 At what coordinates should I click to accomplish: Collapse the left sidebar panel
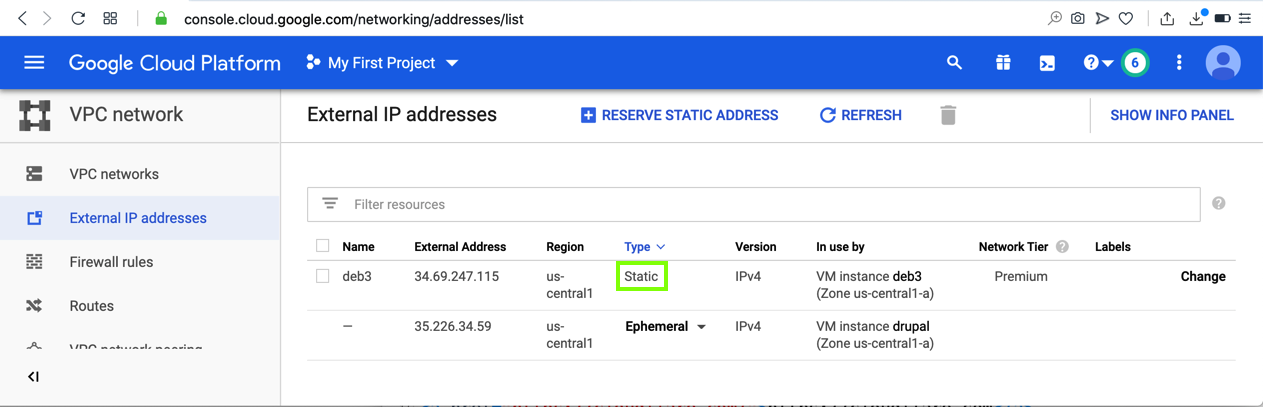33,377
